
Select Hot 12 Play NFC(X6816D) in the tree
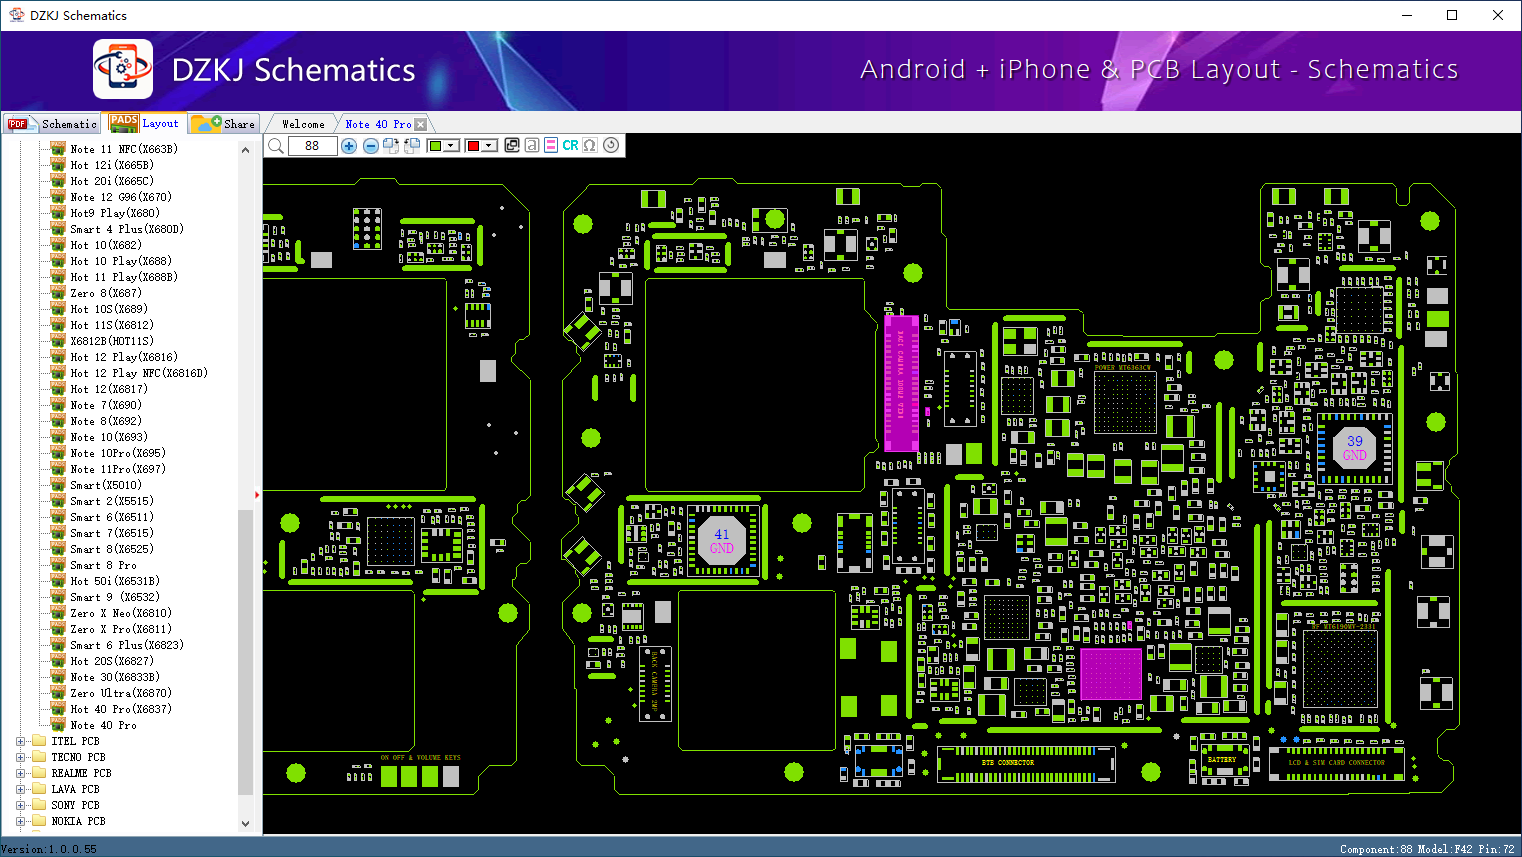(139, 373)
